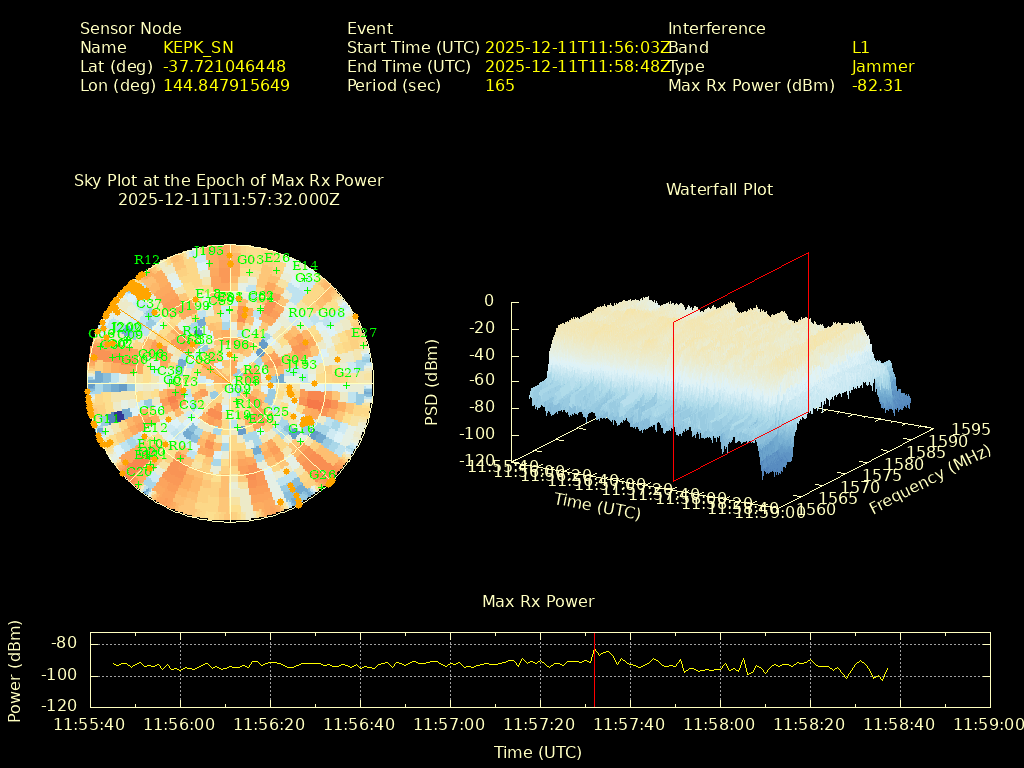Select the C32 satellite marker
1024x768 pixels.
(x=192, y=417)
